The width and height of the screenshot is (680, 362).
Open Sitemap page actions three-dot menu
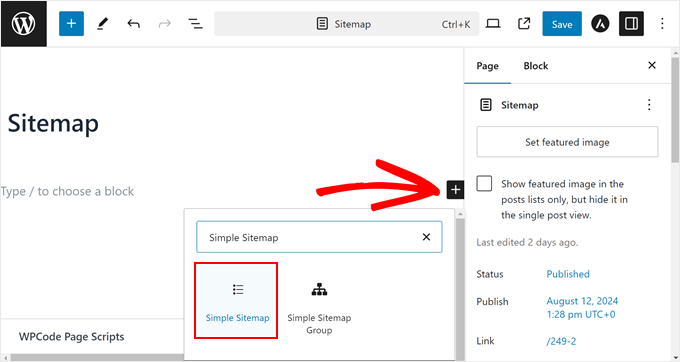coord(649,105)
